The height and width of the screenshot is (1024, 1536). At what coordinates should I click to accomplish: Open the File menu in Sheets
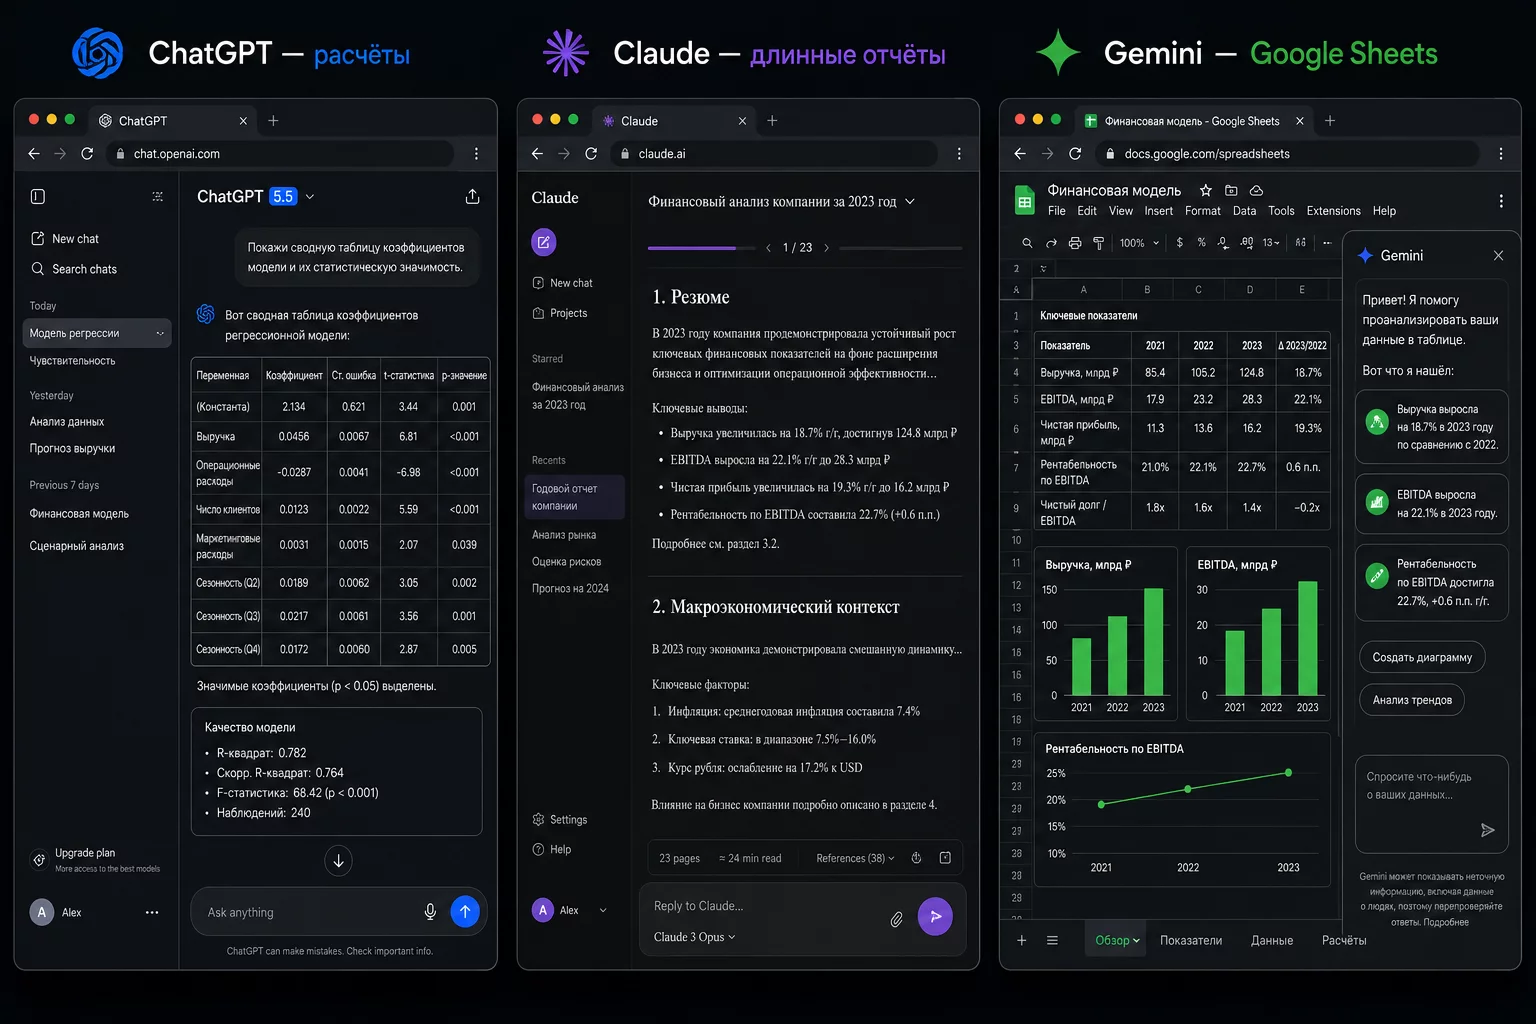coord(1056,211)
